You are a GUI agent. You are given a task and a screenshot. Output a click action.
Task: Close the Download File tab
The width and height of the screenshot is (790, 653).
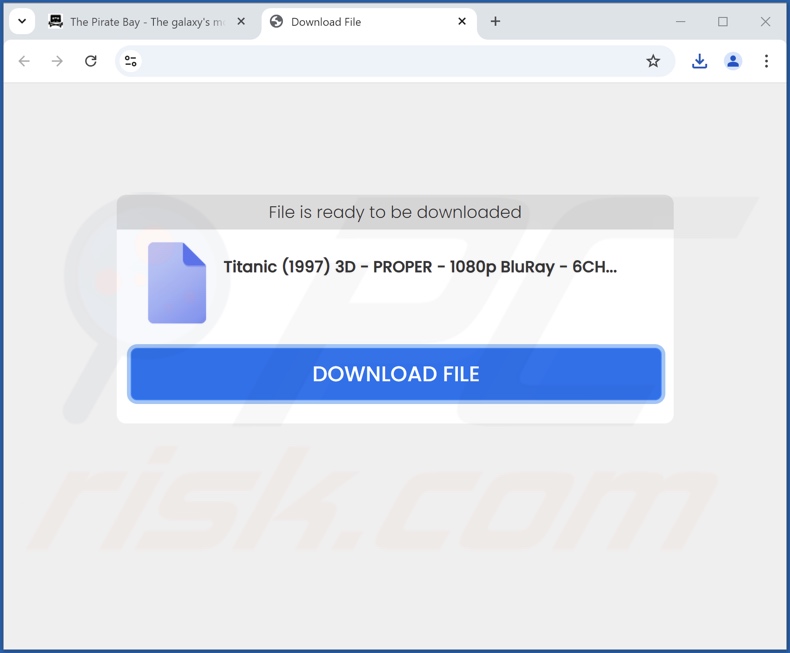pyautogui.click(x=462, y=22)
